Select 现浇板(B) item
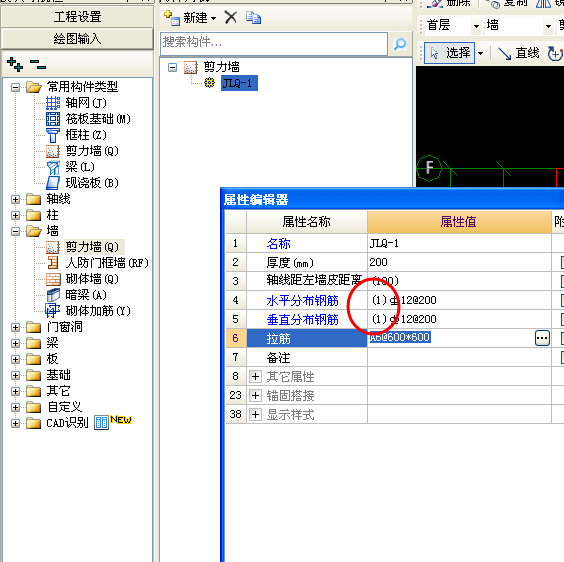Image resolution: width=564 pixels, height=562 pixels. [92, 183]
